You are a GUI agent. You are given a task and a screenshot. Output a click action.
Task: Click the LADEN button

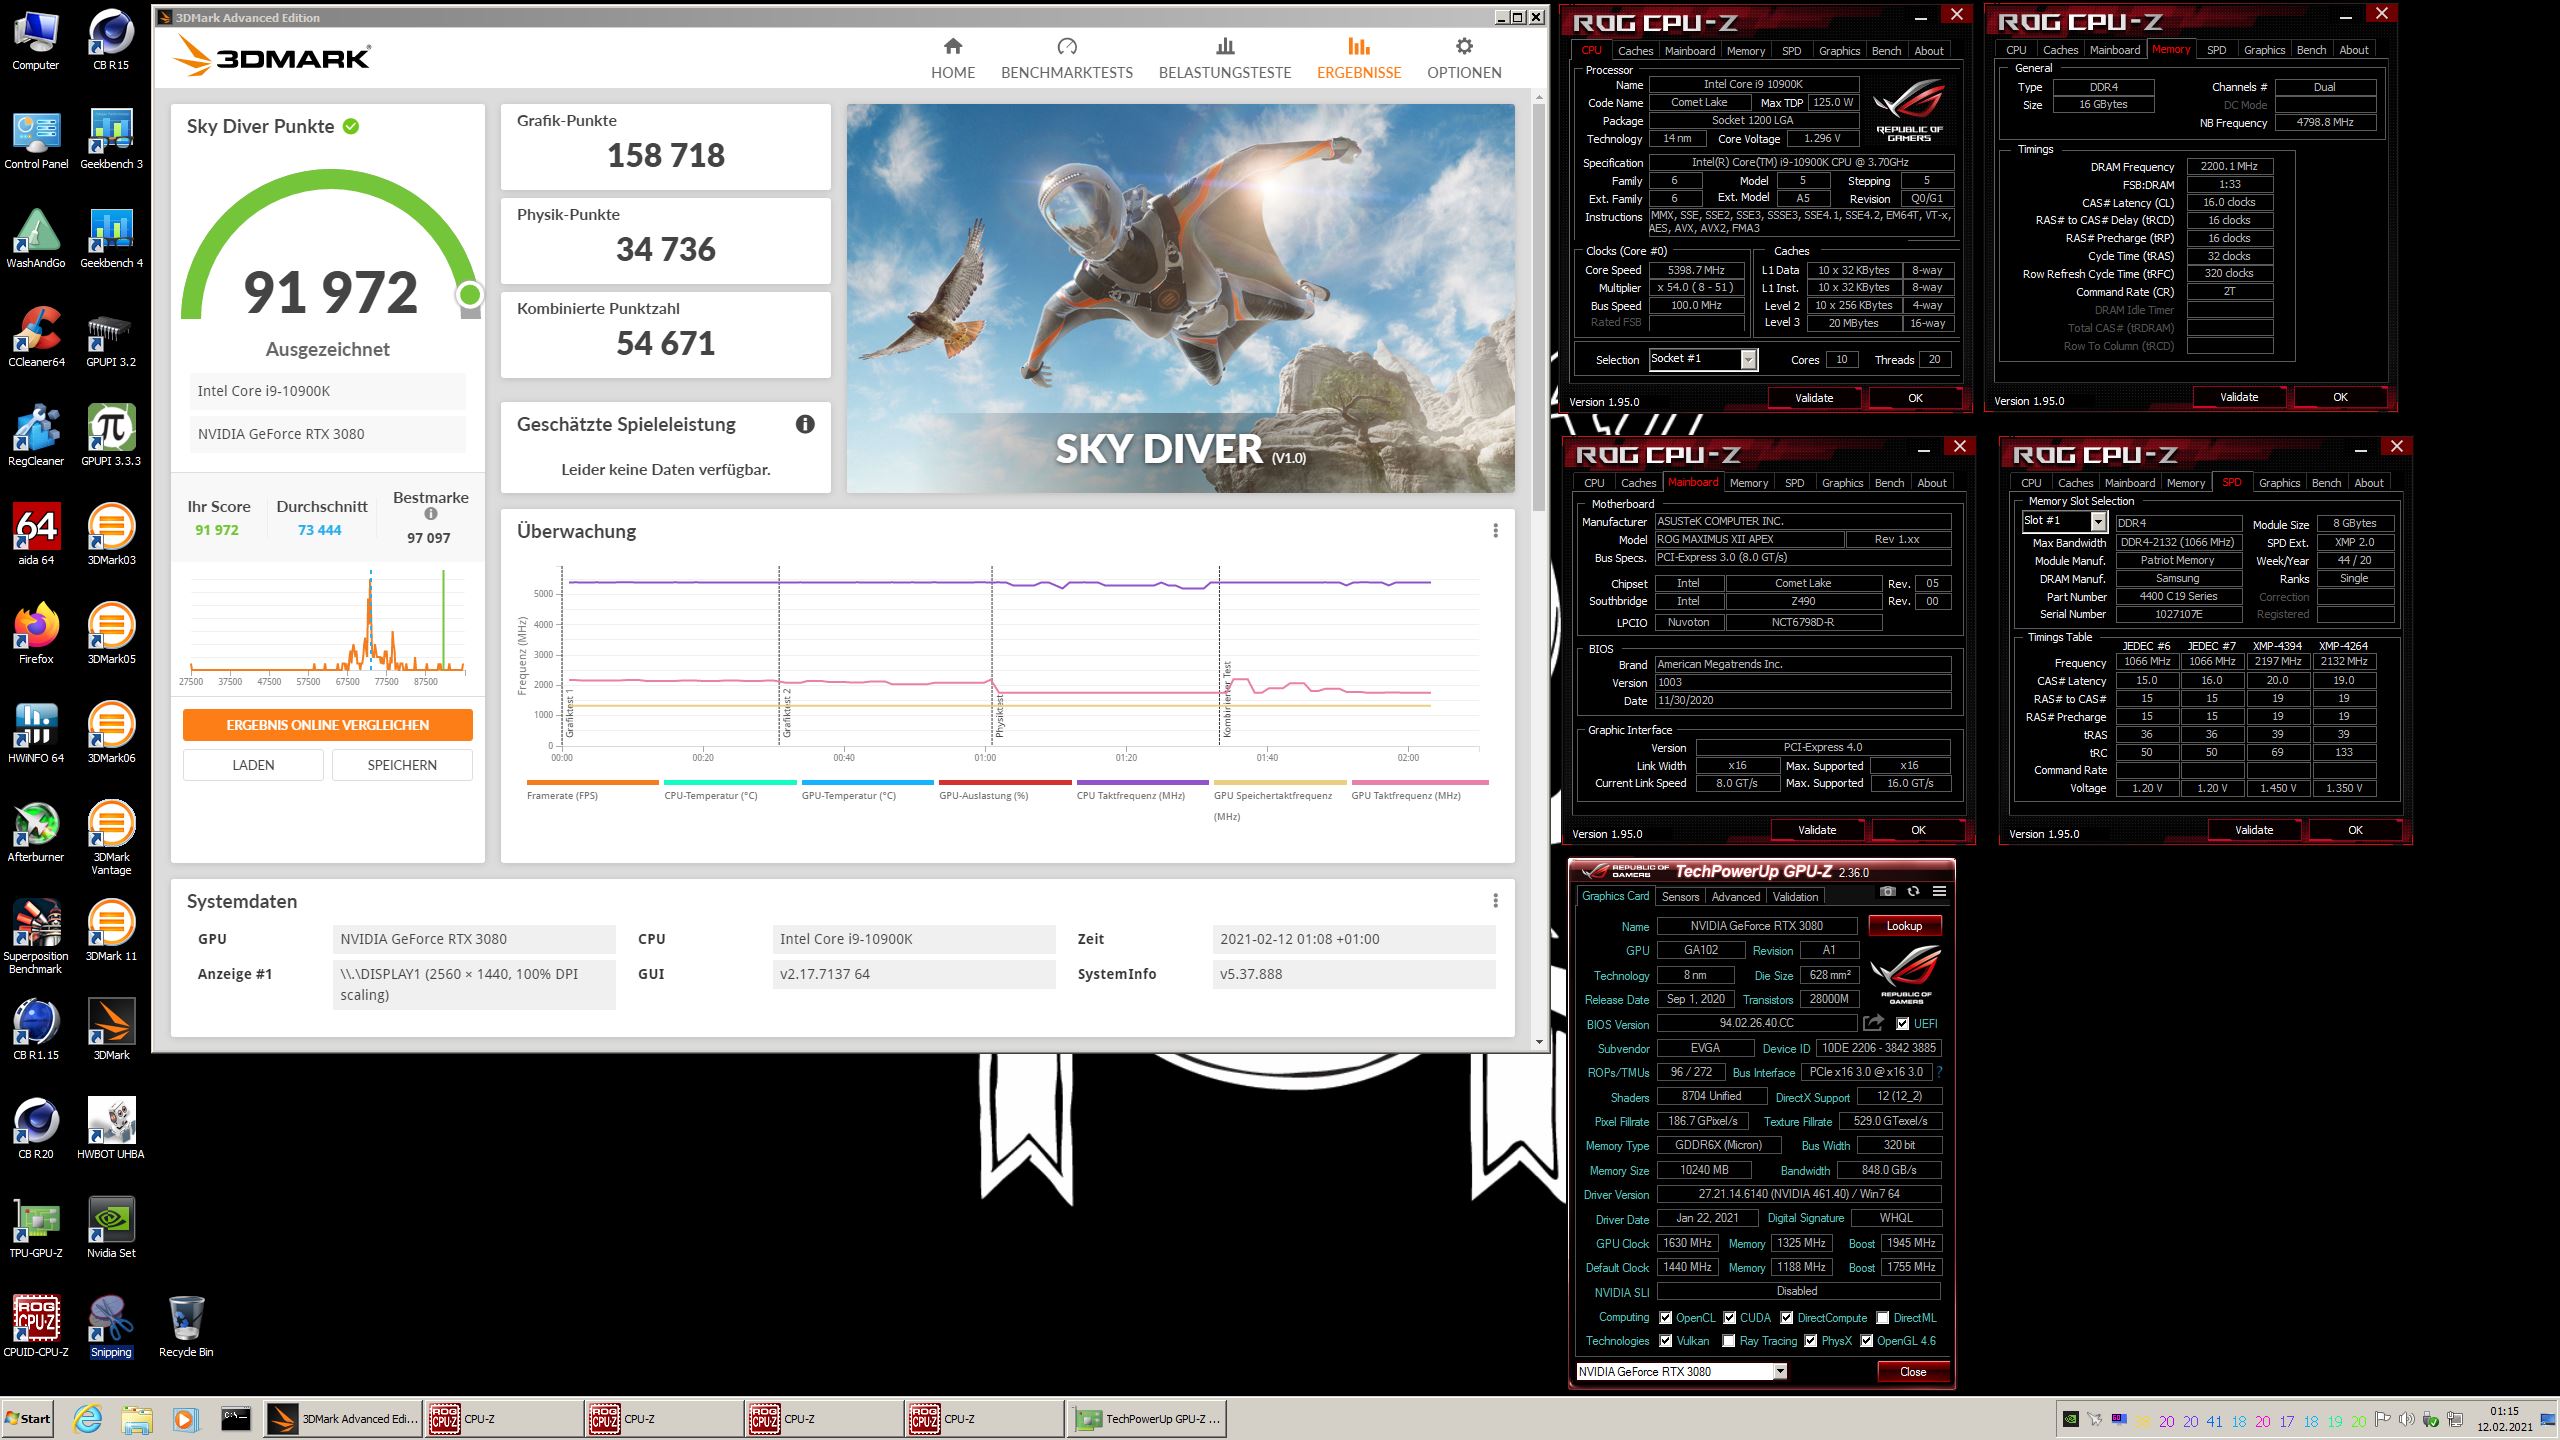point(253,765)
